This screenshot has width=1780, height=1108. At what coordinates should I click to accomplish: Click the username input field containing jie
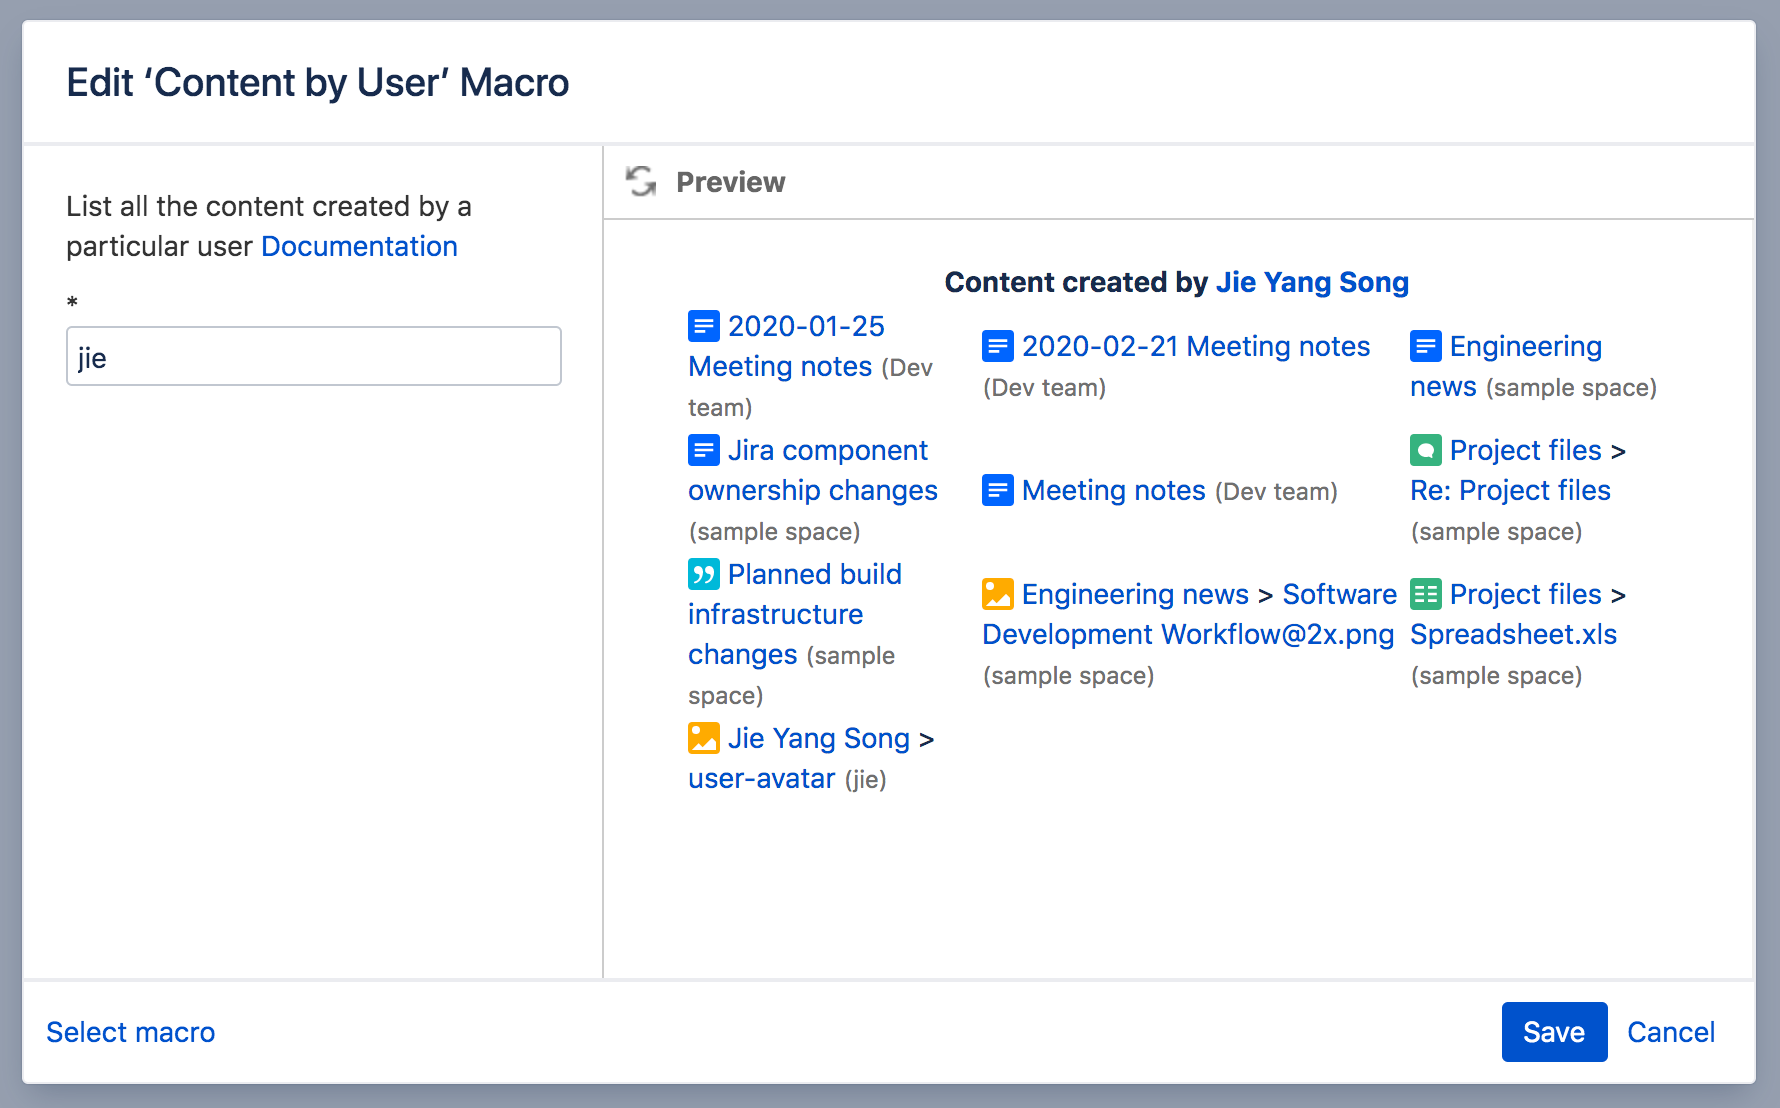pyautogui.click(x=313, y=357)
